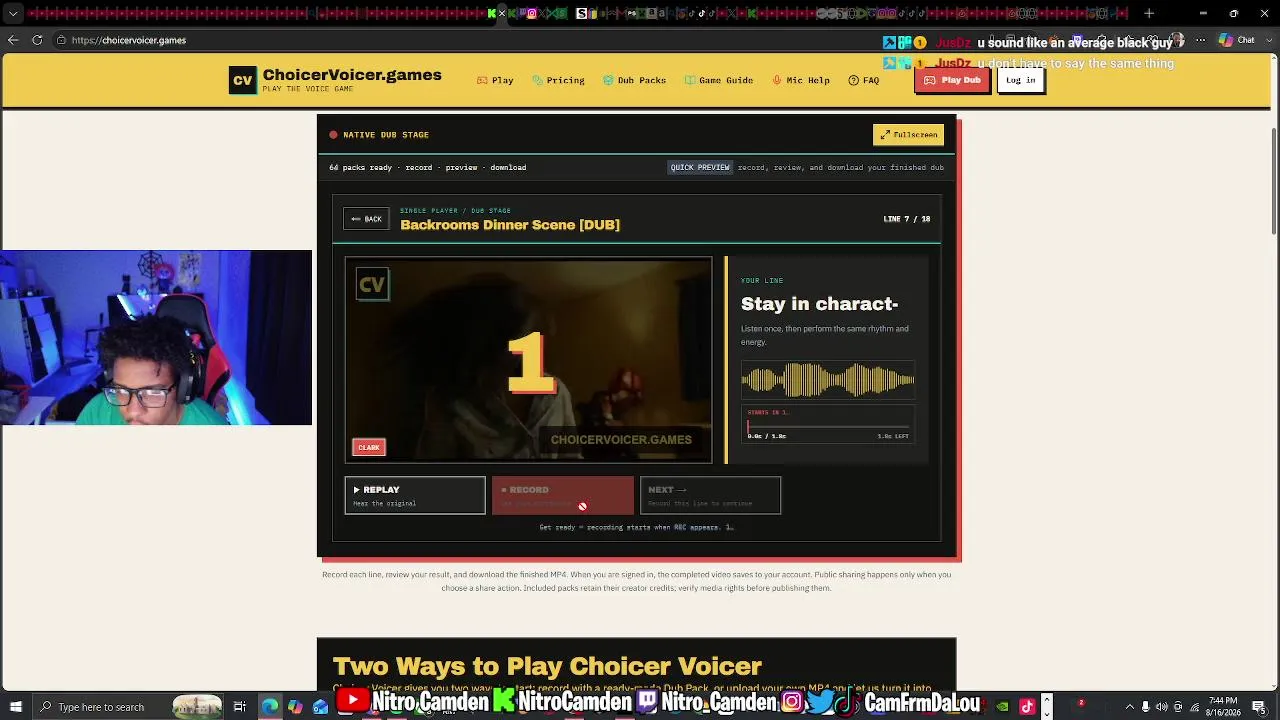The image size is (1280, 720).
Task: Click the Record button
Action: [562, 495]
